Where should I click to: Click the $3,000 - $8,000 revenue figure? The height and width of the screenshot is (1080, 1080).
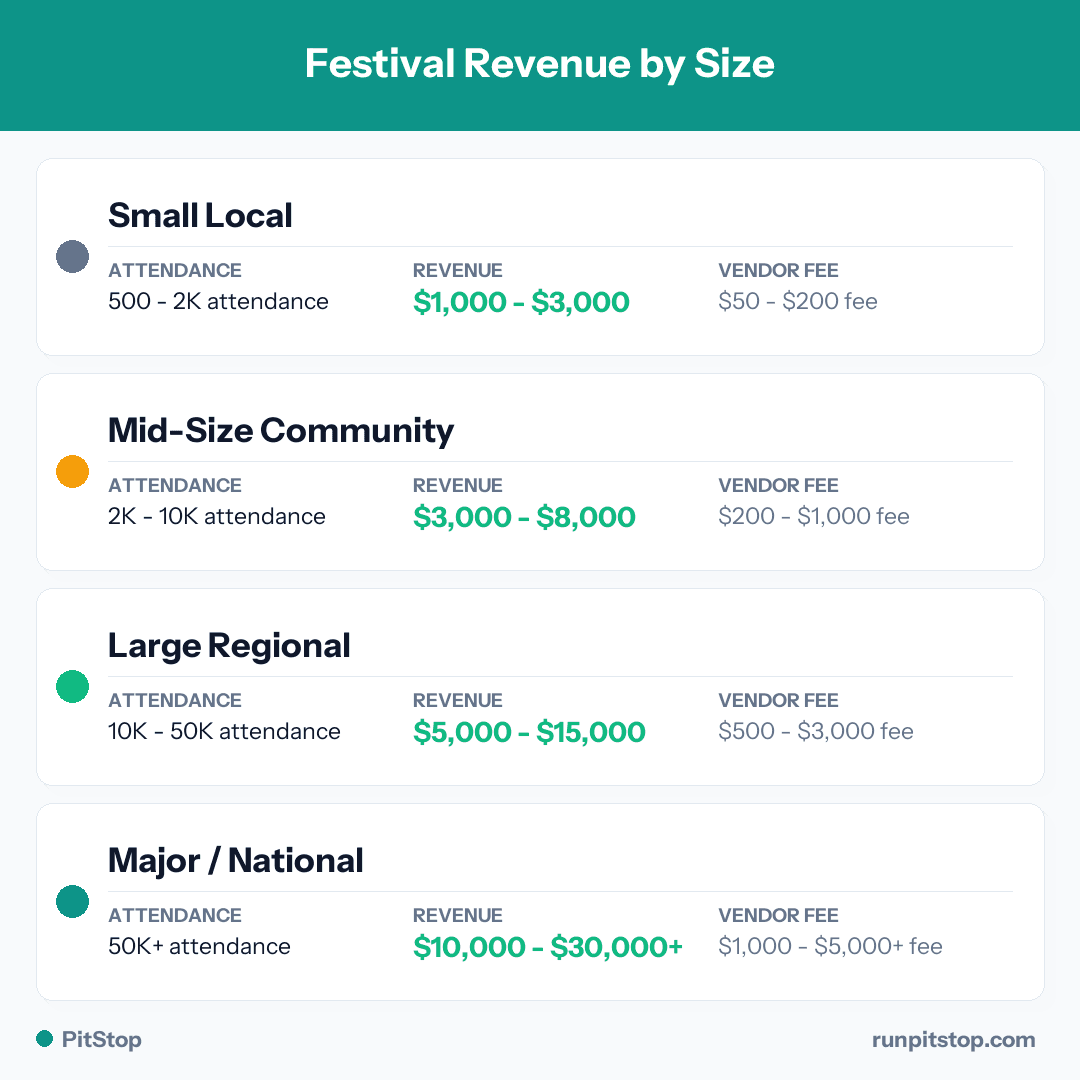(x=524, y=517)
